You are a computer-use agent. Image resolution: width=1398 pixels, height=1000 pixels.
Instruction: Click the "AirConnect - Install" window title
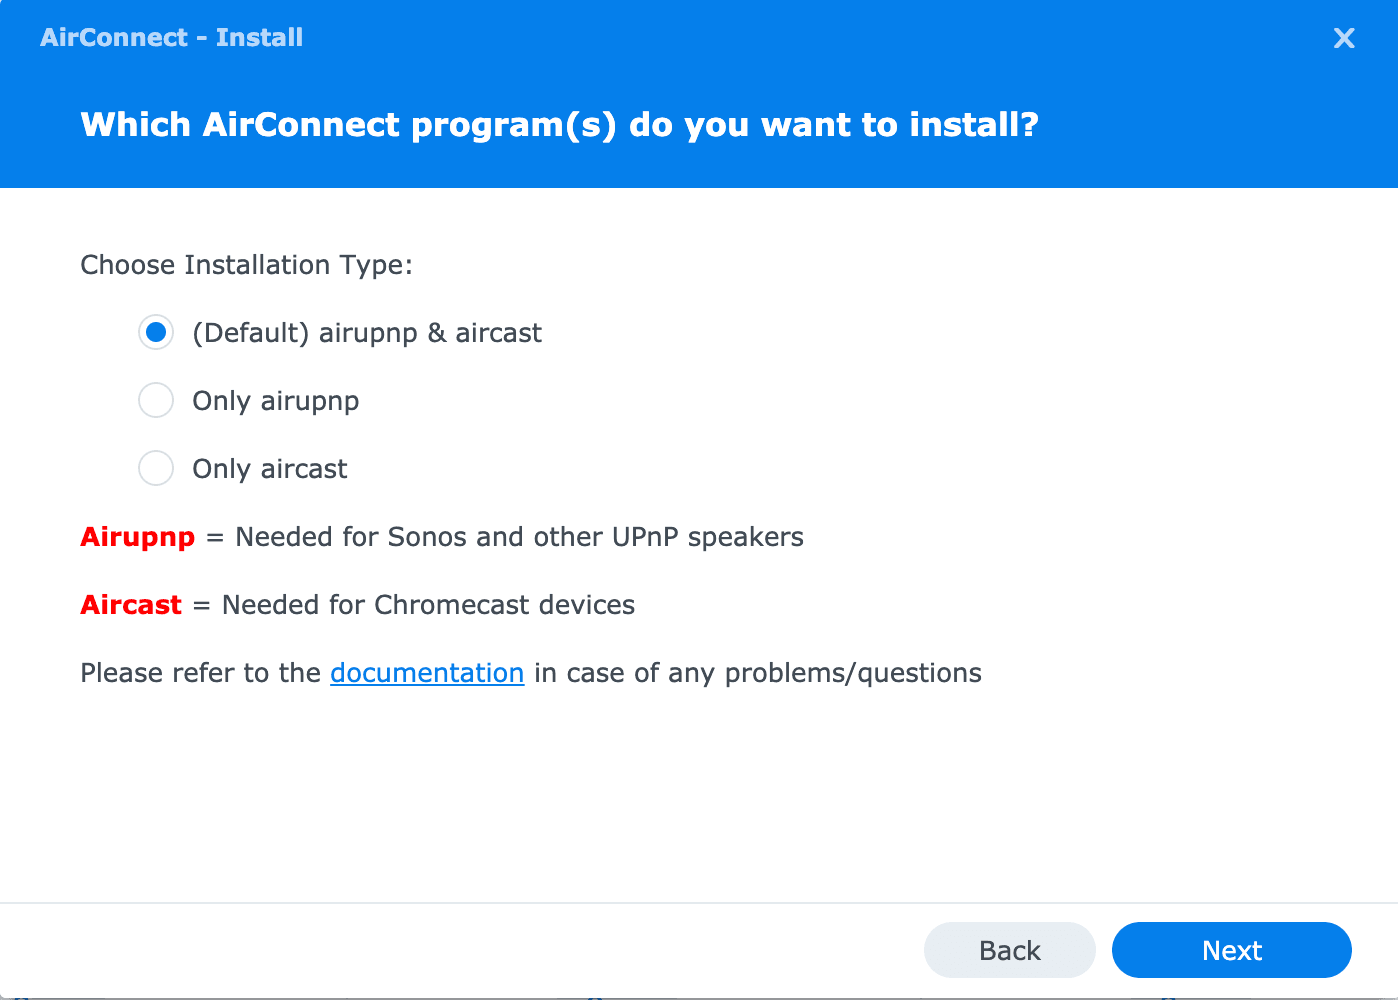click(x=171, y=38)
